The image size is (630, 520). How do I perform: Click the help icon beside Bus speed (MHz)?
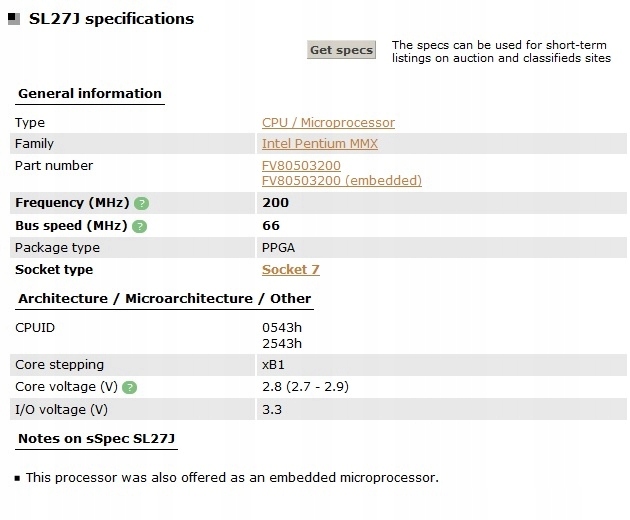point(139,226)
